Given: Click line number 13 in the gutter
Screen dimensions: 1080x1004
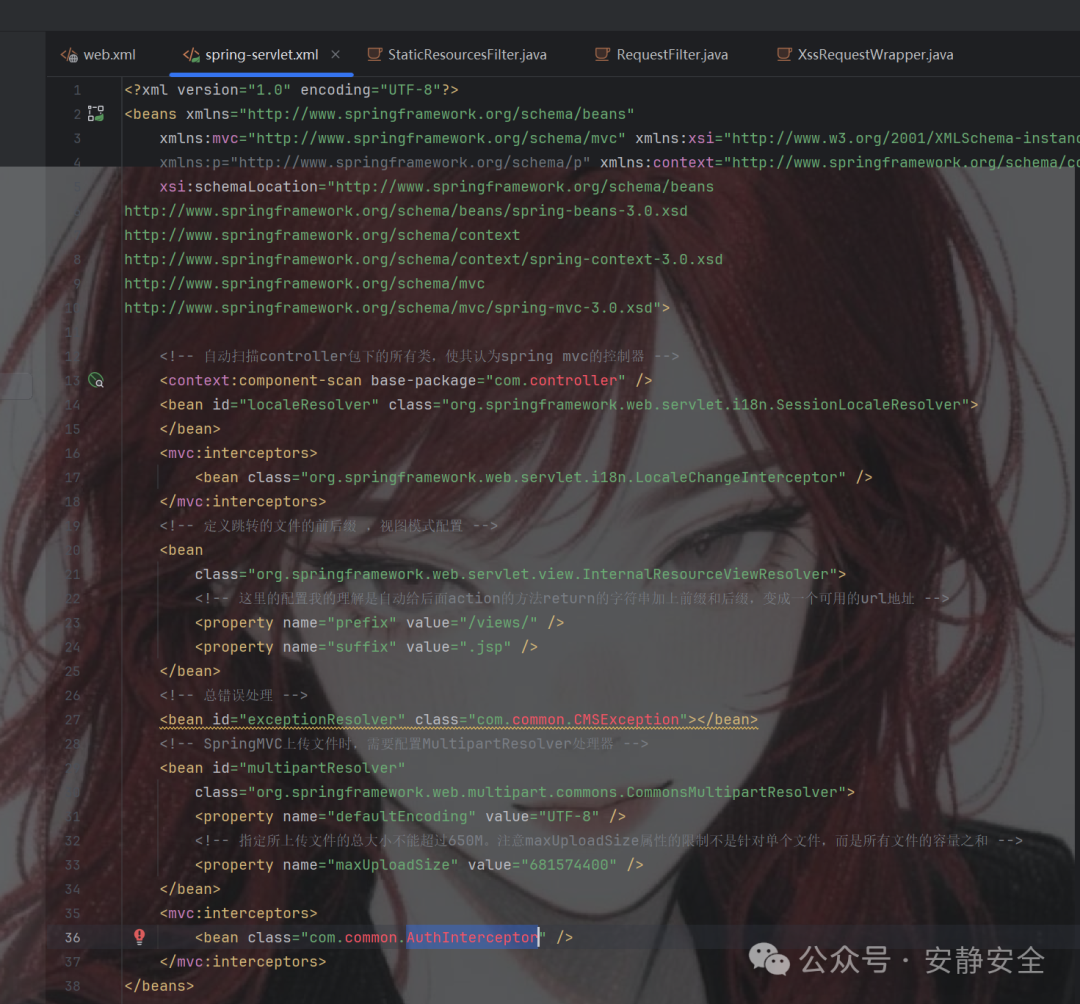Looking at the screenshot, I should [x=72, y=380].
